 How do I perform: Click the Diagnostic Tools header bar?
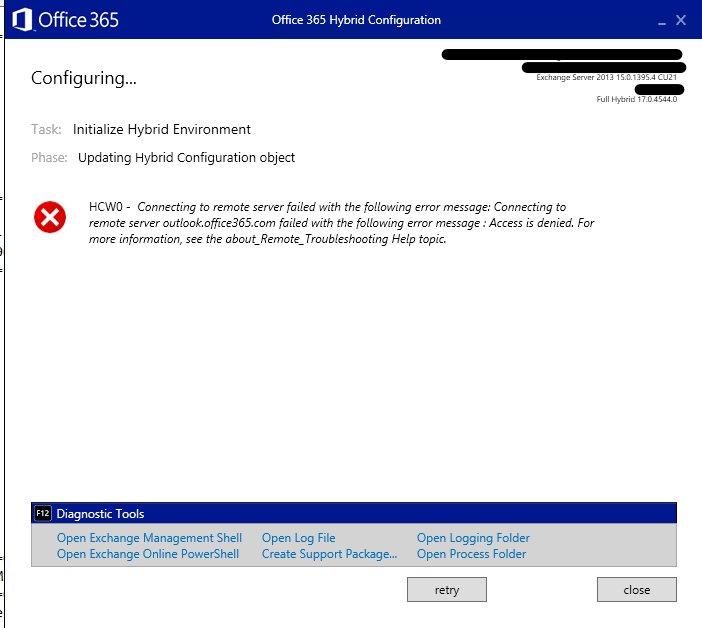point(354,513)
